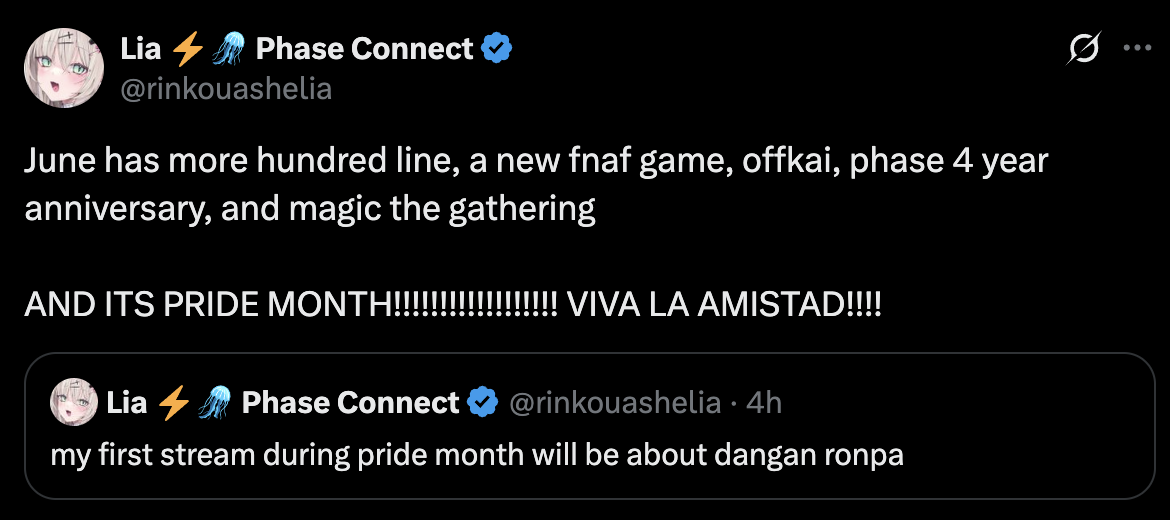Image resolution: width=1170 pixels, height=520 pixels.
Task: Open the "4h" timestamp on the quoted post
Action: pyautogui.click(x=764, y=403)
